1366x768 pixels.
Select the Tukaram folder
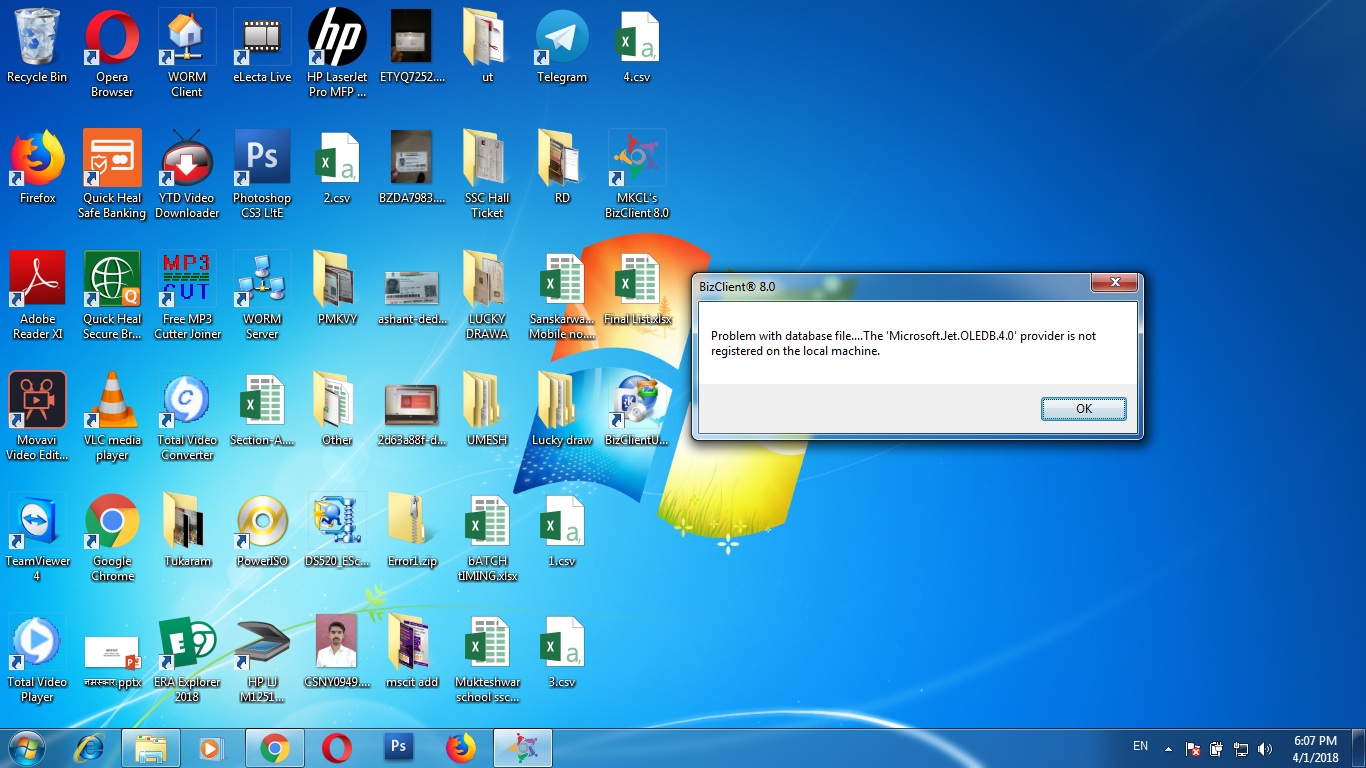click(x=187, y=531)
